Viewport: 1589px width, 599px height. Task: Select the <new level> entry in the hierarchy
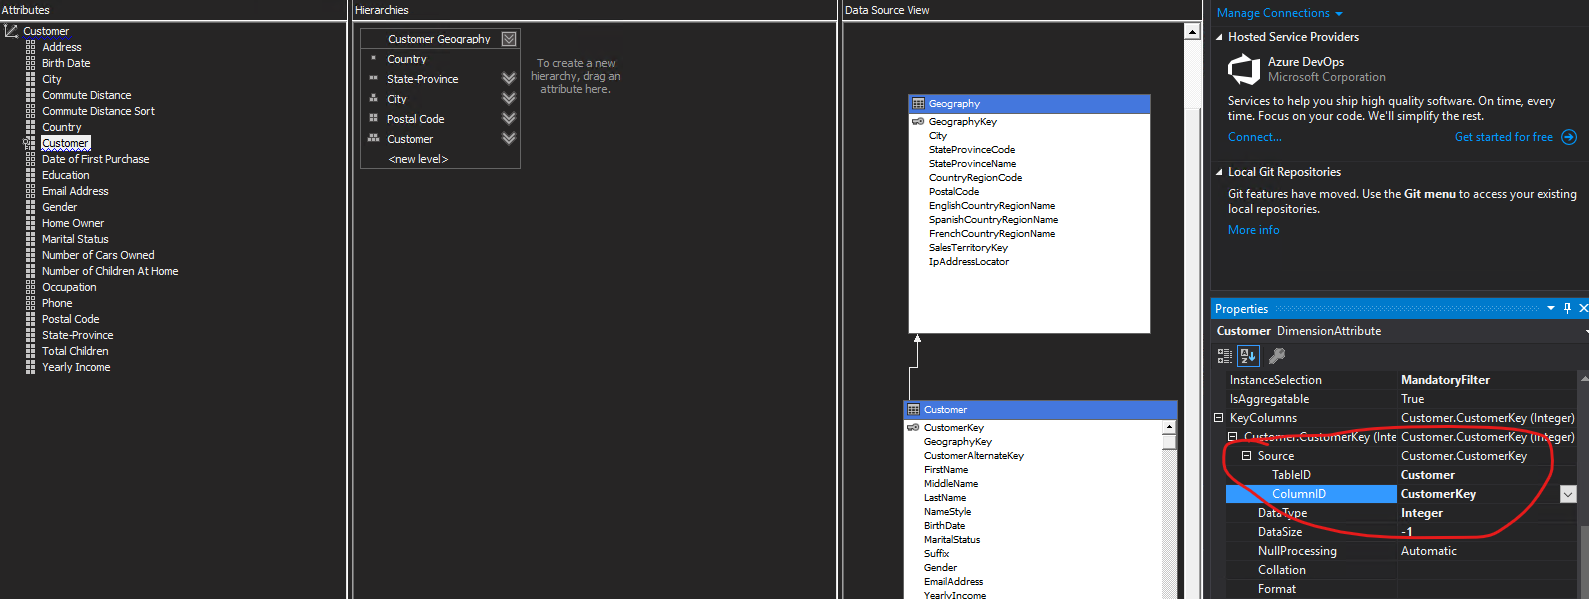coord(418,159)
